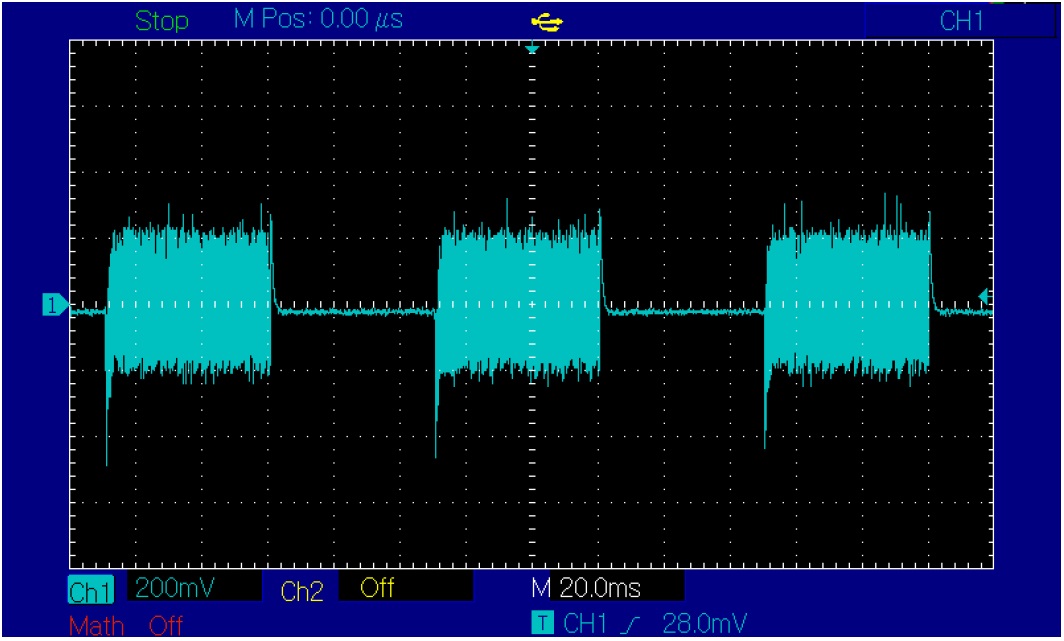
Task: Click the yellow Ch2 channel label
Action: (301, 590)
